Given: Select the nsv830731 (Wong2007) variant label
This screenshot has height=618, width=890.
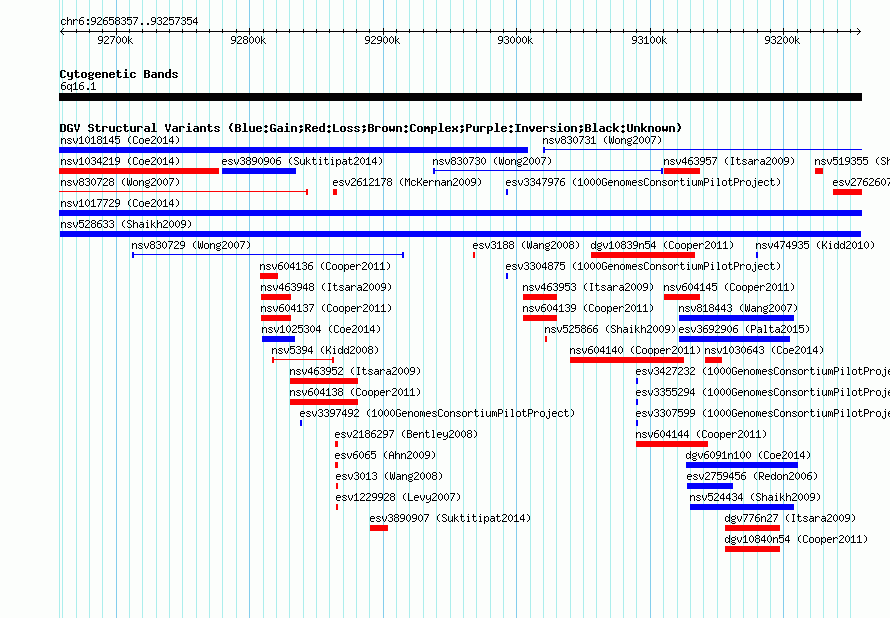Looking at the screenshot, I should click(602, 140).
